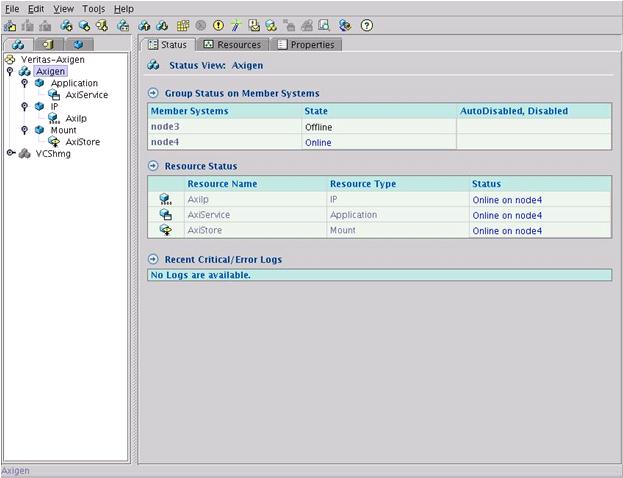
Task: Click the Save Configuration toolbar icon
Action: click(28, 26)
